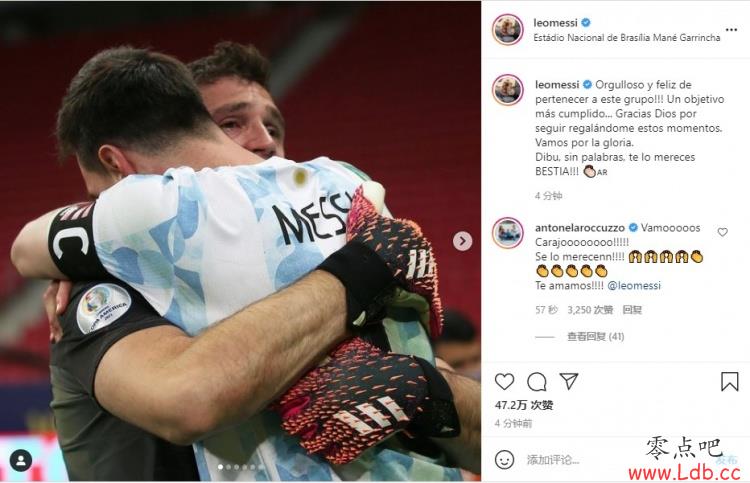Reply to antonelaroccuzzo's comment

(632, 310)
